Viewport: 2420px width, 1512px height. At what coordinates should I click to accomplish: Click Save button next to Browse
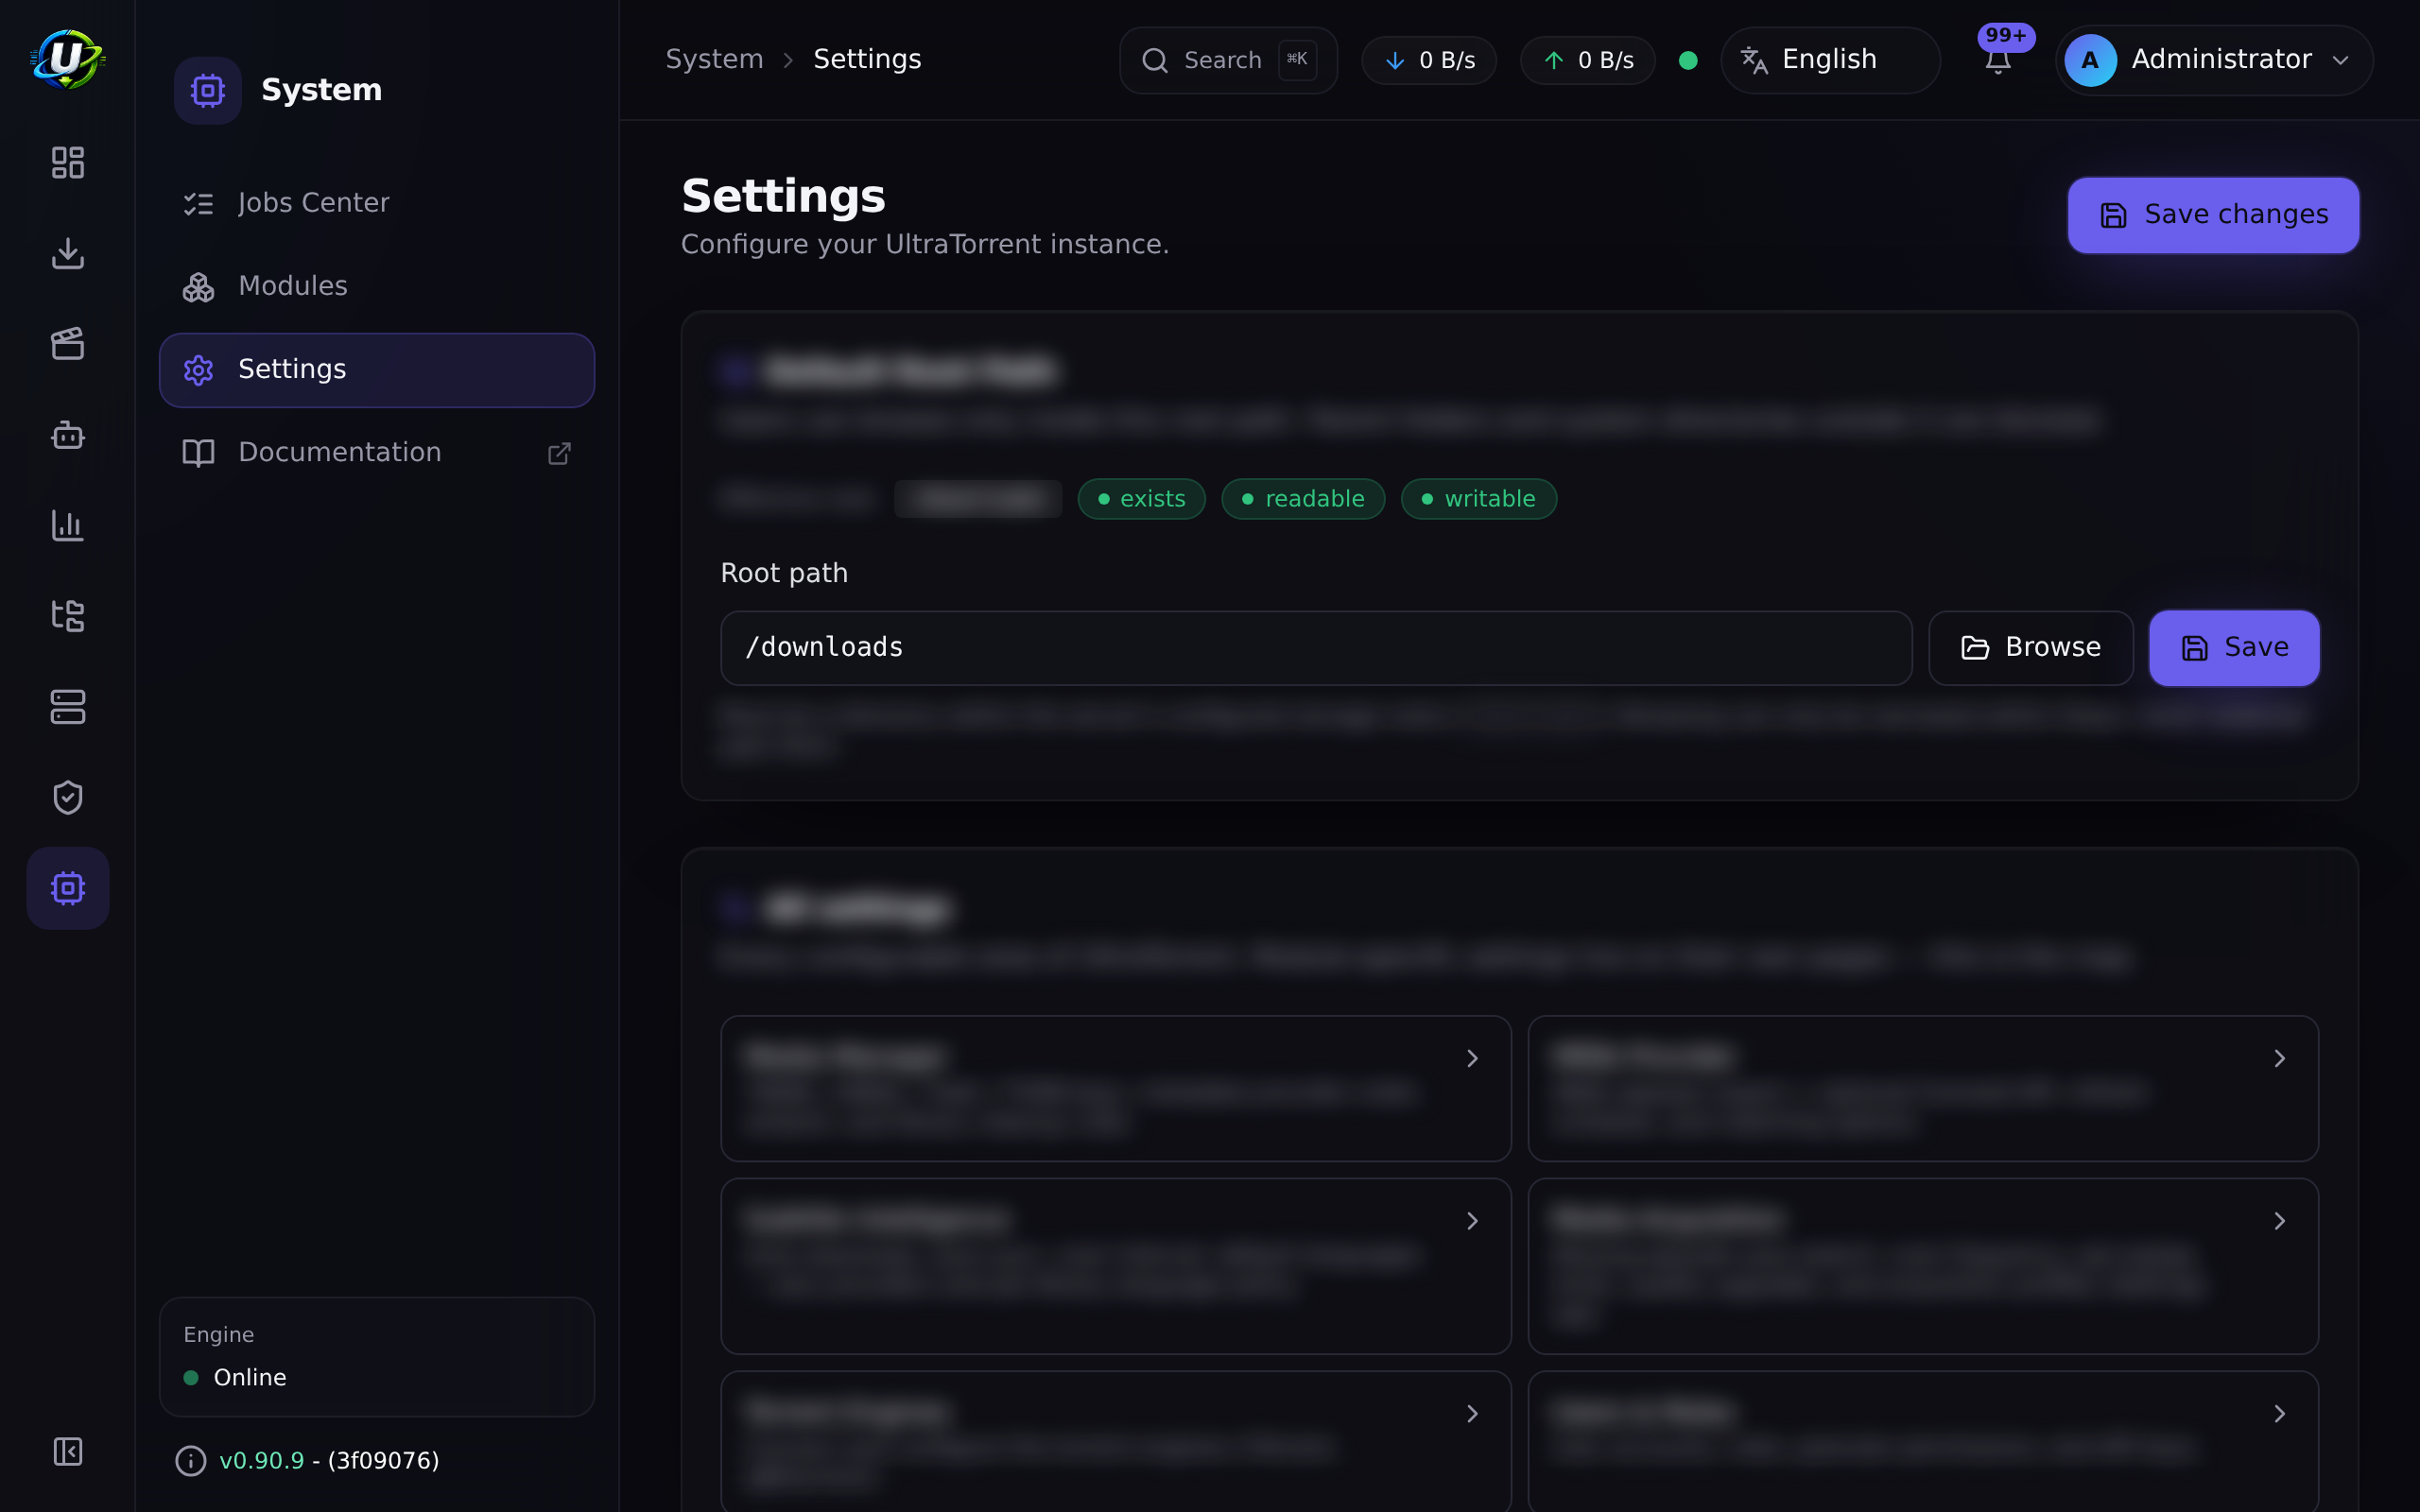pos(2234,648)
